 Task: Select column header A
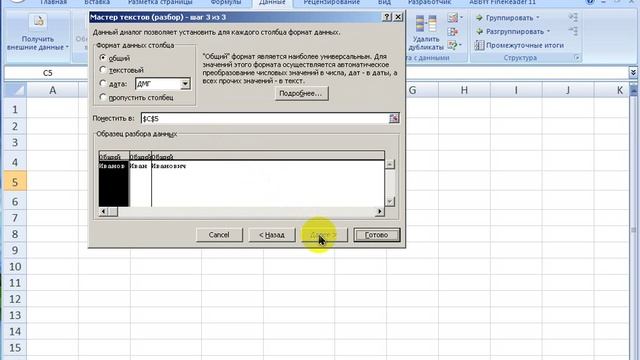point(53,90)
